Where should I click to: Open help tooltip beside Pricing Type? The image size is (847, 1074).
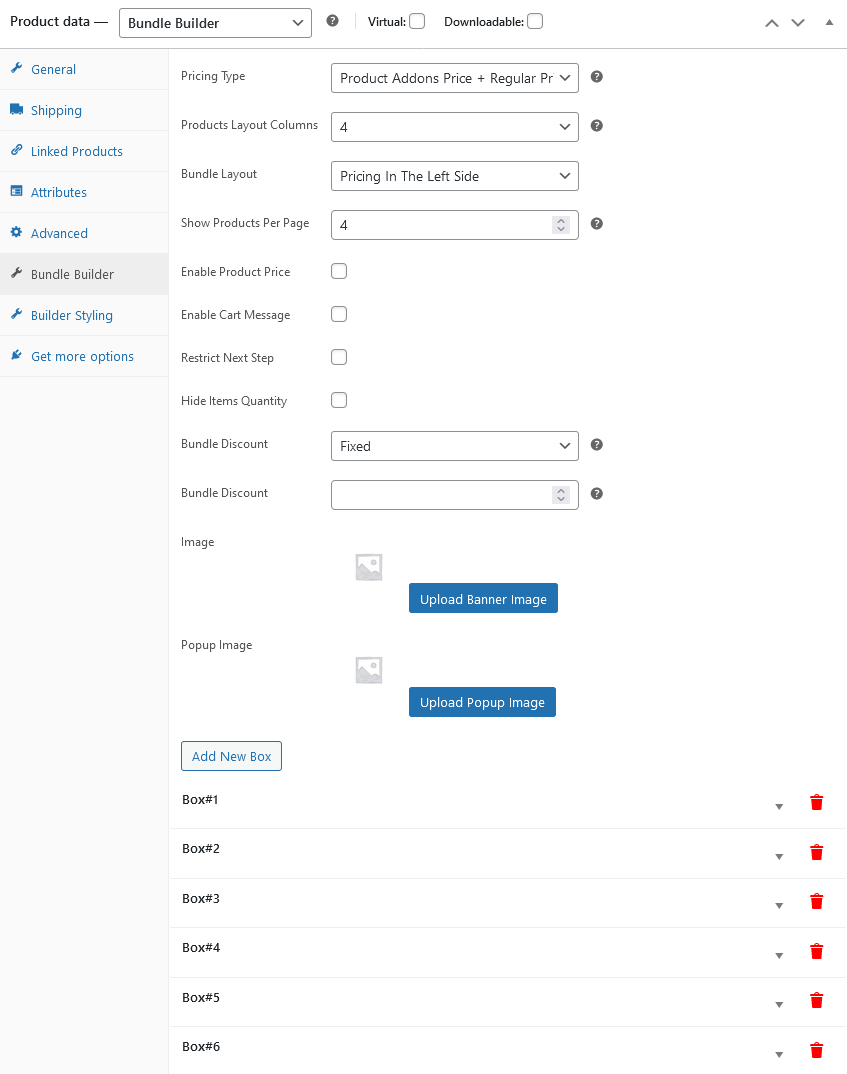tap(596, 77)
